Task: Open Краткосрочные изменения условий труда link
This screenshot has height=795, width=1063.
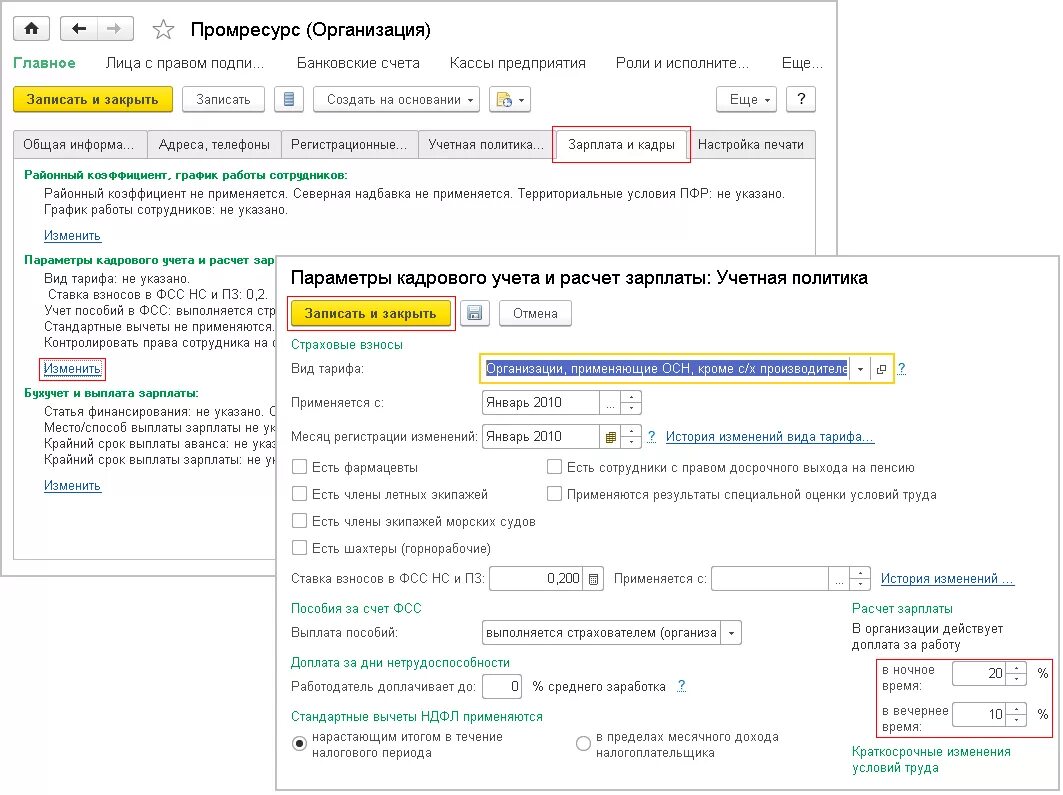Action: click(x=931, y=759)
